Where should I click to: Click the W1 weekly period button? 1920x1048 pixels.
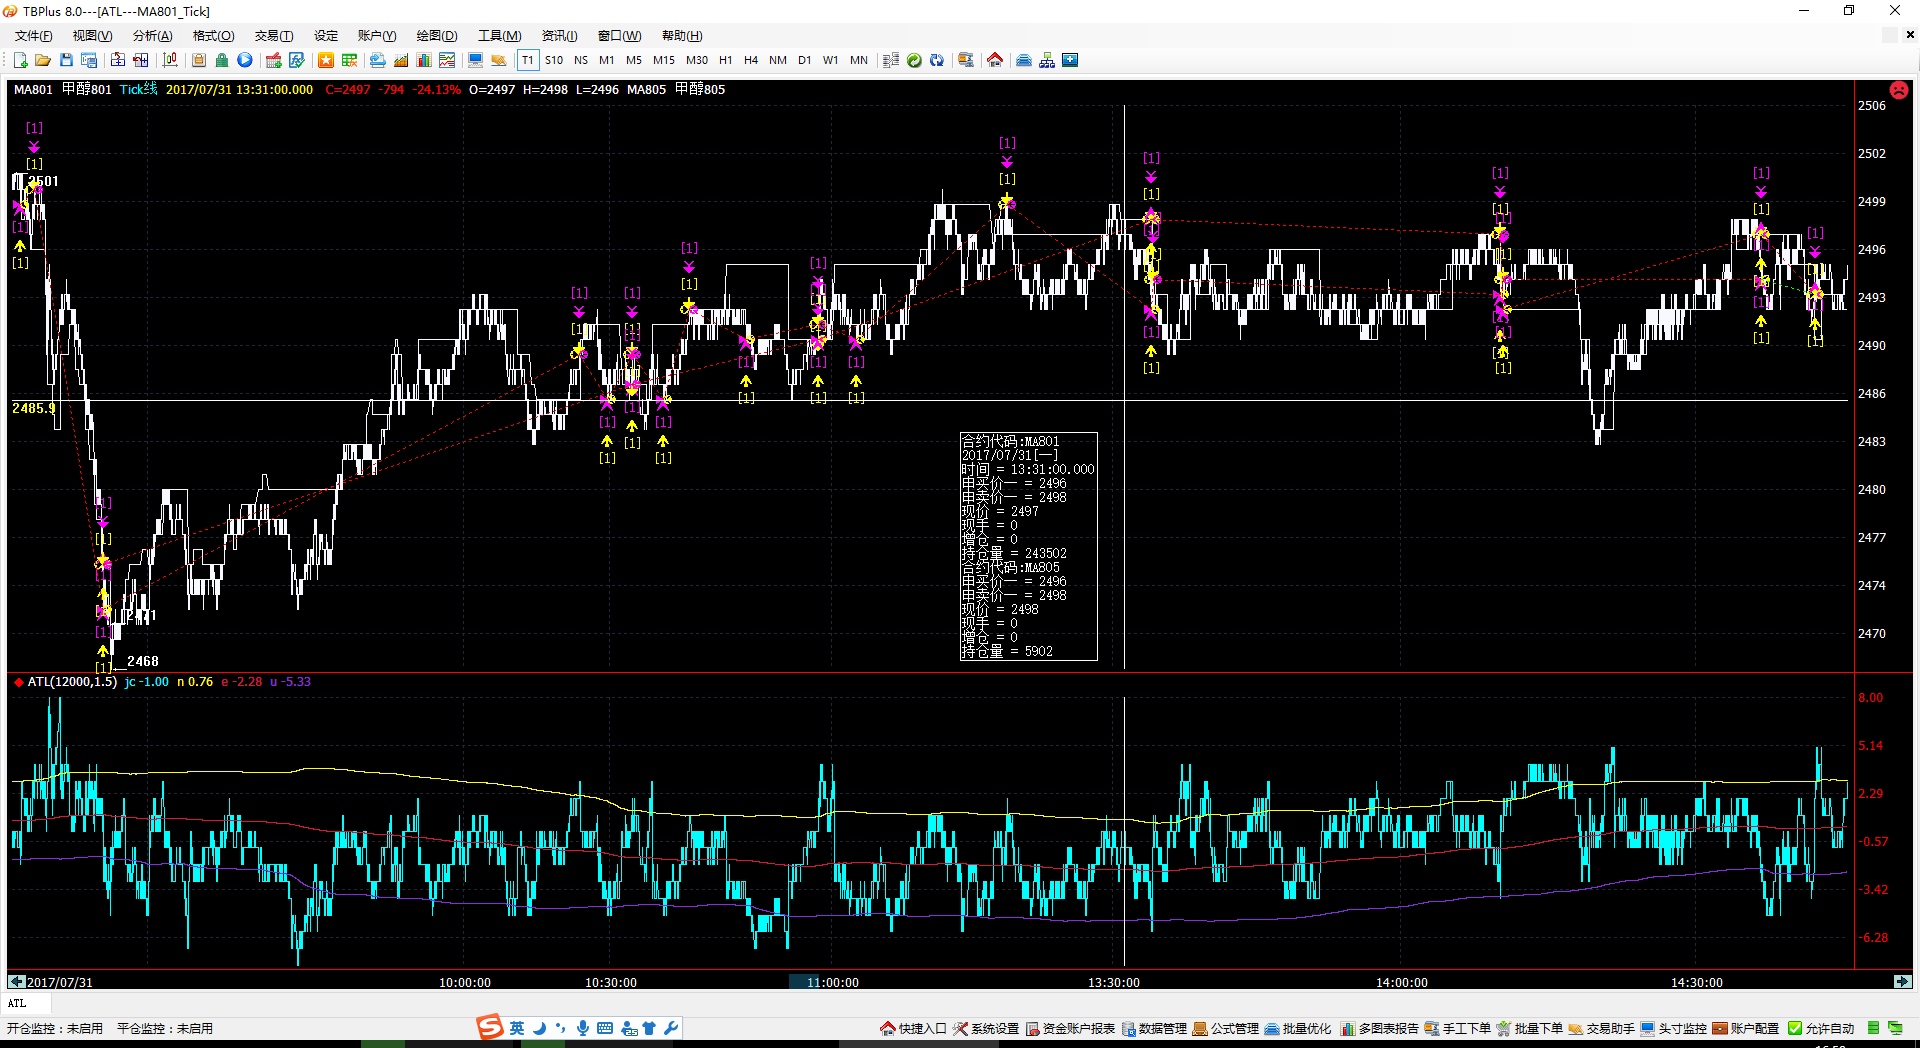point(831,60)
